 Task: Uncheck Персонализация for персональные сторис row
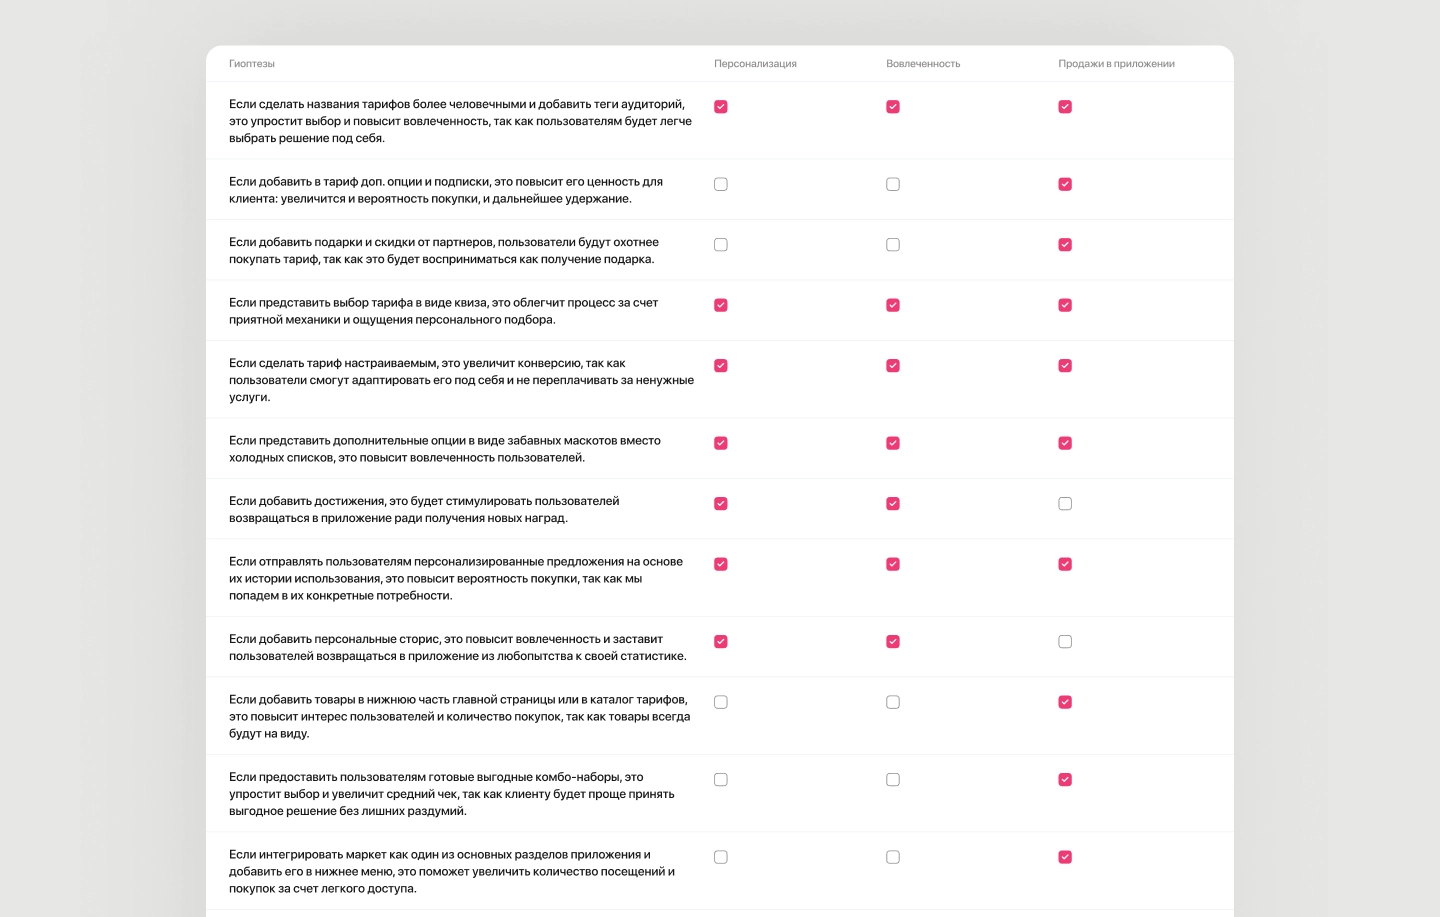pyautogui.click(x=721, y=642)
